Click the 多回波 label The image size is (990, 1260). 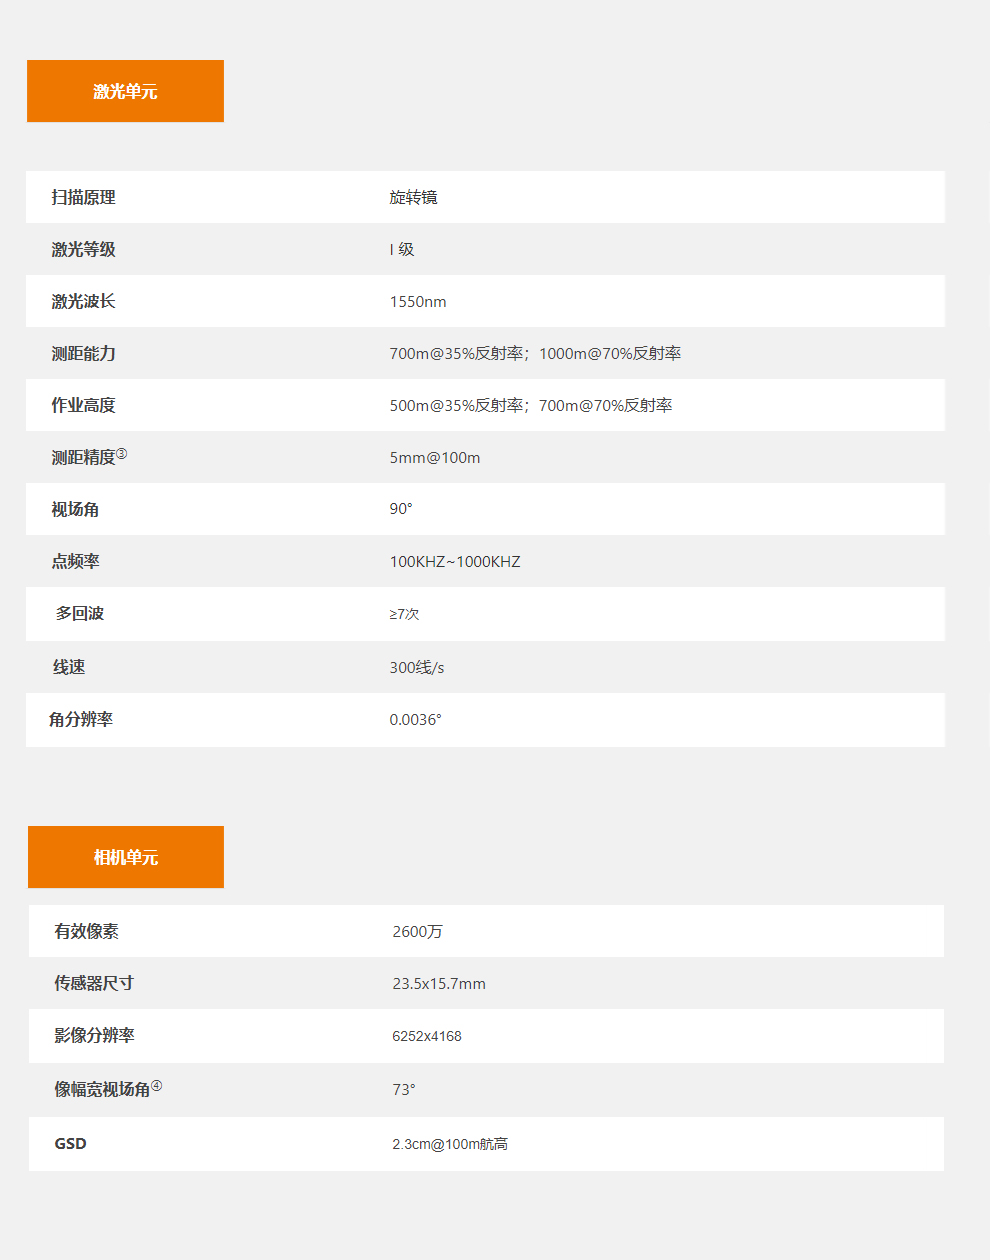click(80, 614)
